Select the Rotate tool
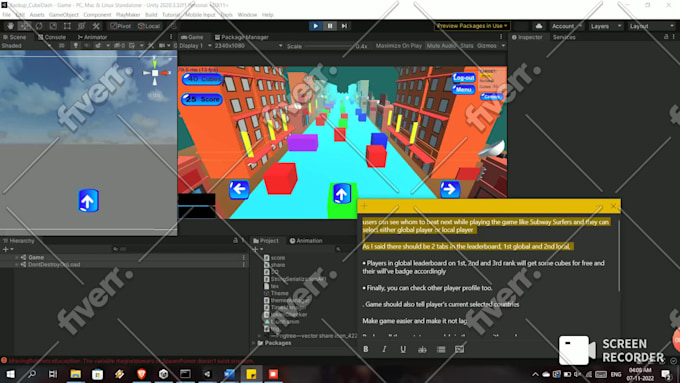680x383 pixels. (39, 26)
